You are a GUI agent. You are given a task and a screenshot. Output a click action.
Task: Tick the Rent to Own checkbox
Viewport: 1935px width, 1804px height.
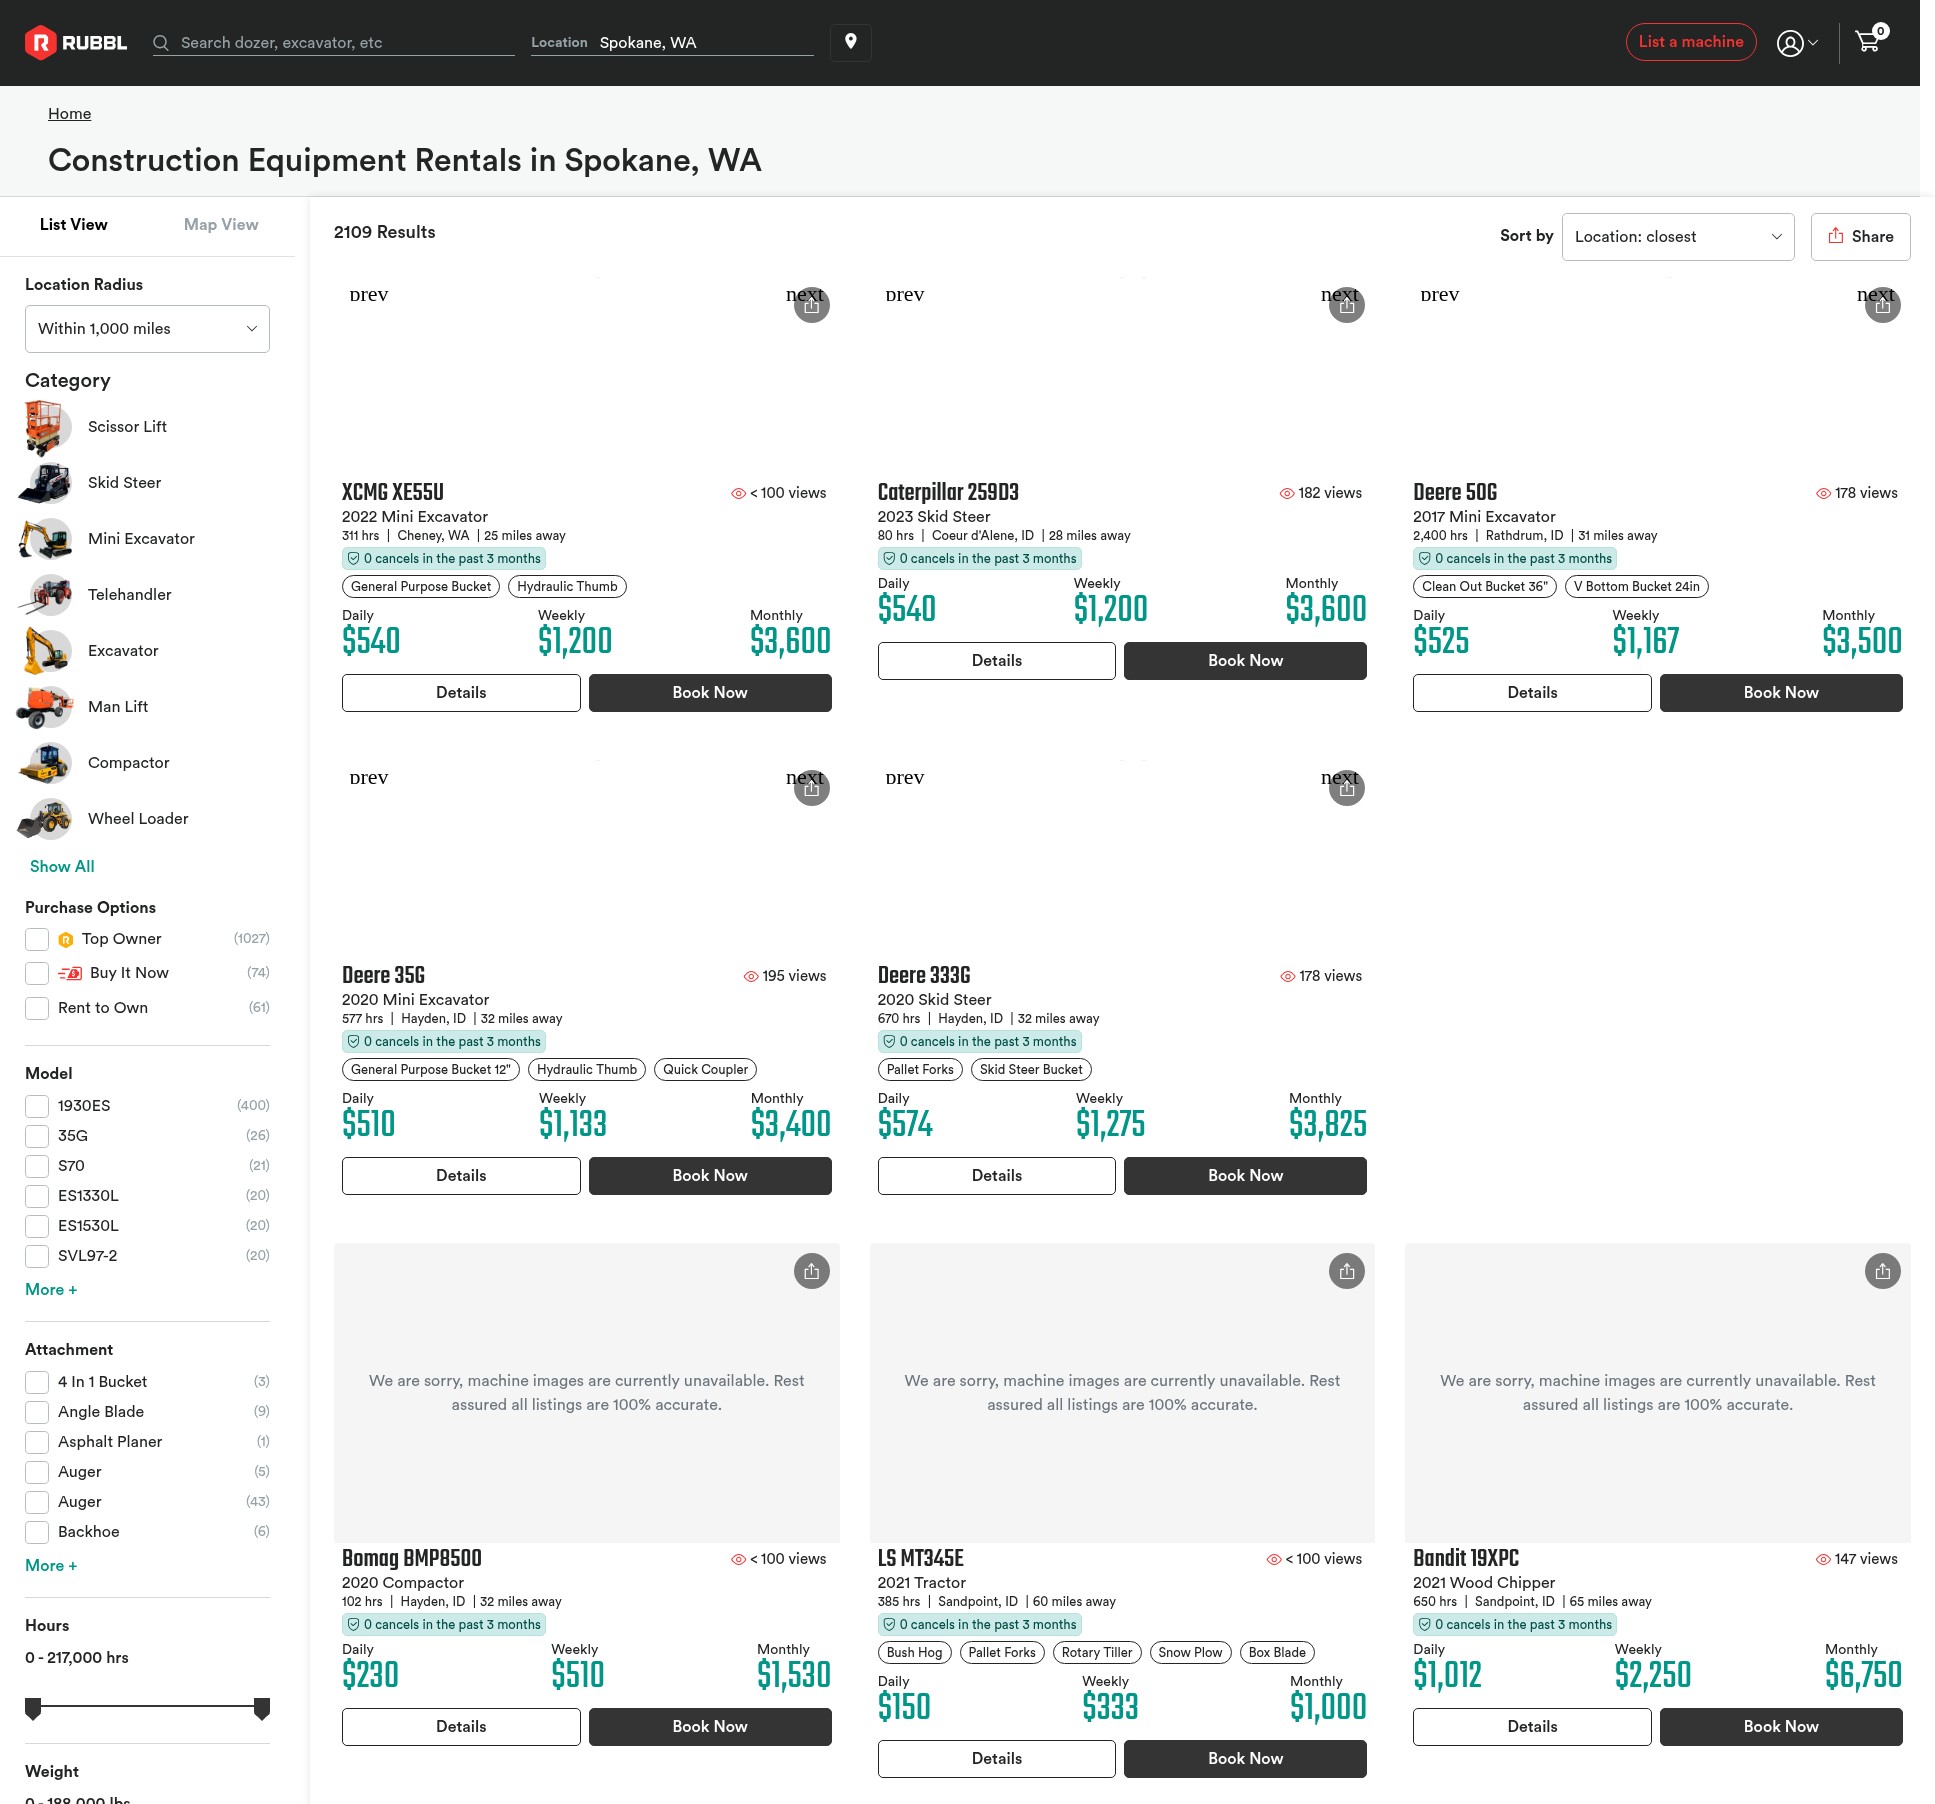pos(37,1008)
